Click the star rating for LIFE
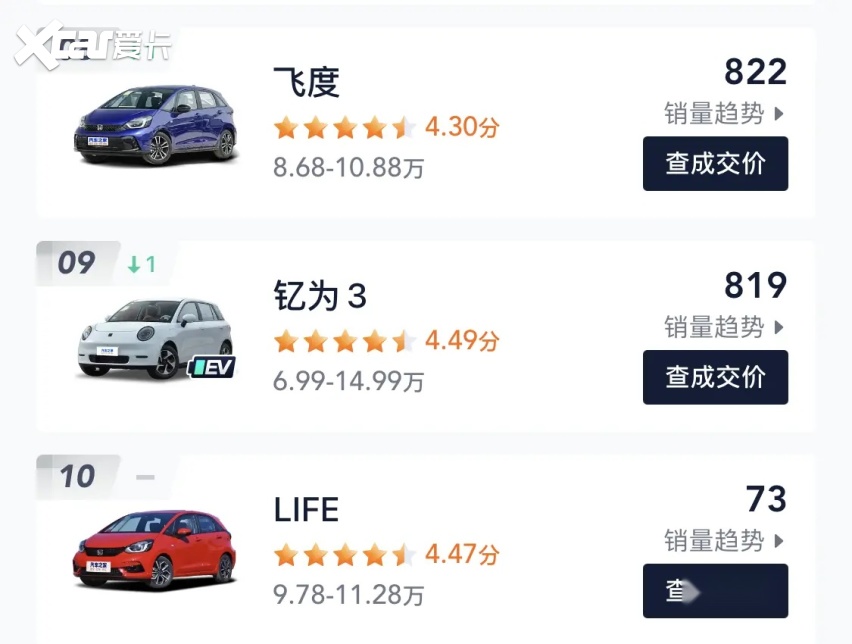The image size is (852, 644). point(345,555)
